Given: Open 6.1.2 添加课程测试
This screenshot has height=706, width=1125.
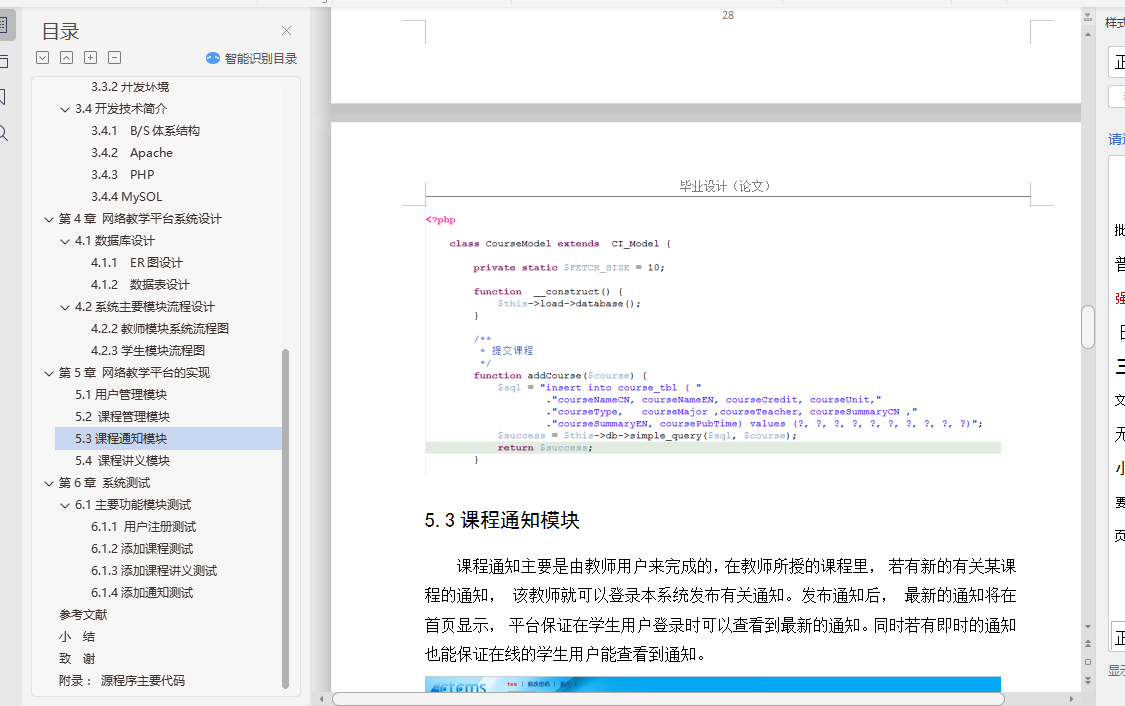Looking at the screenshot, I should (142, 549).
